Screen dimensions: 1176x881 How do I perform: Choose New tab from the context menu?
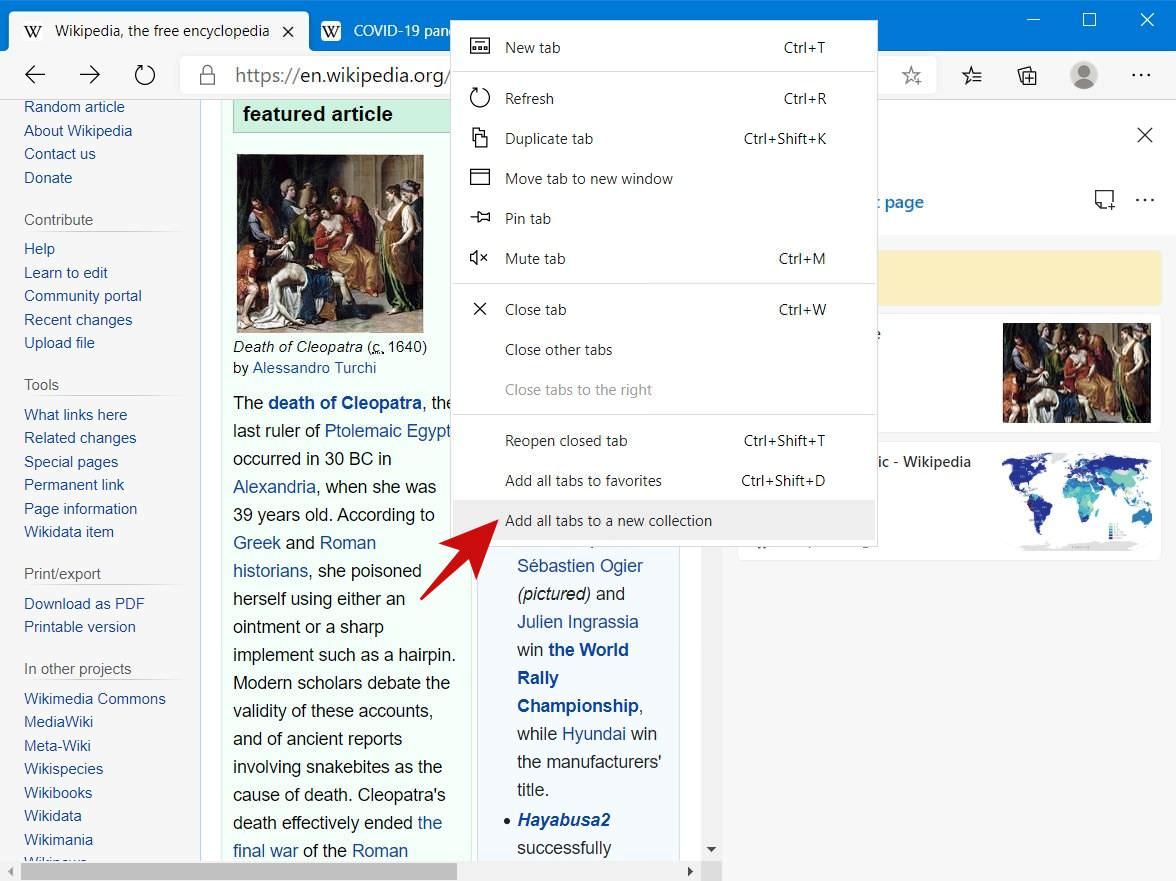[x=664, y=47]
